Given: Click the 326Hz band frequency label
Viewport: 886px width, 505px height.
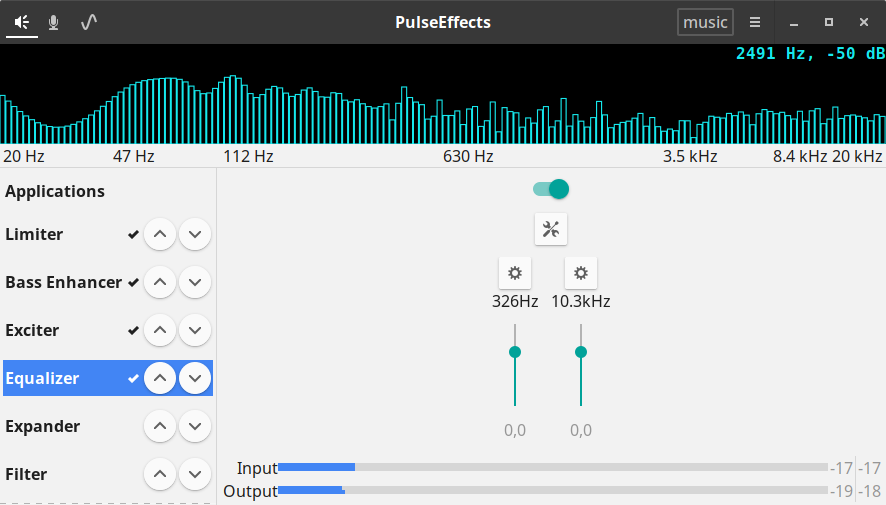Looking at the screenshot, I should point(515,301).
